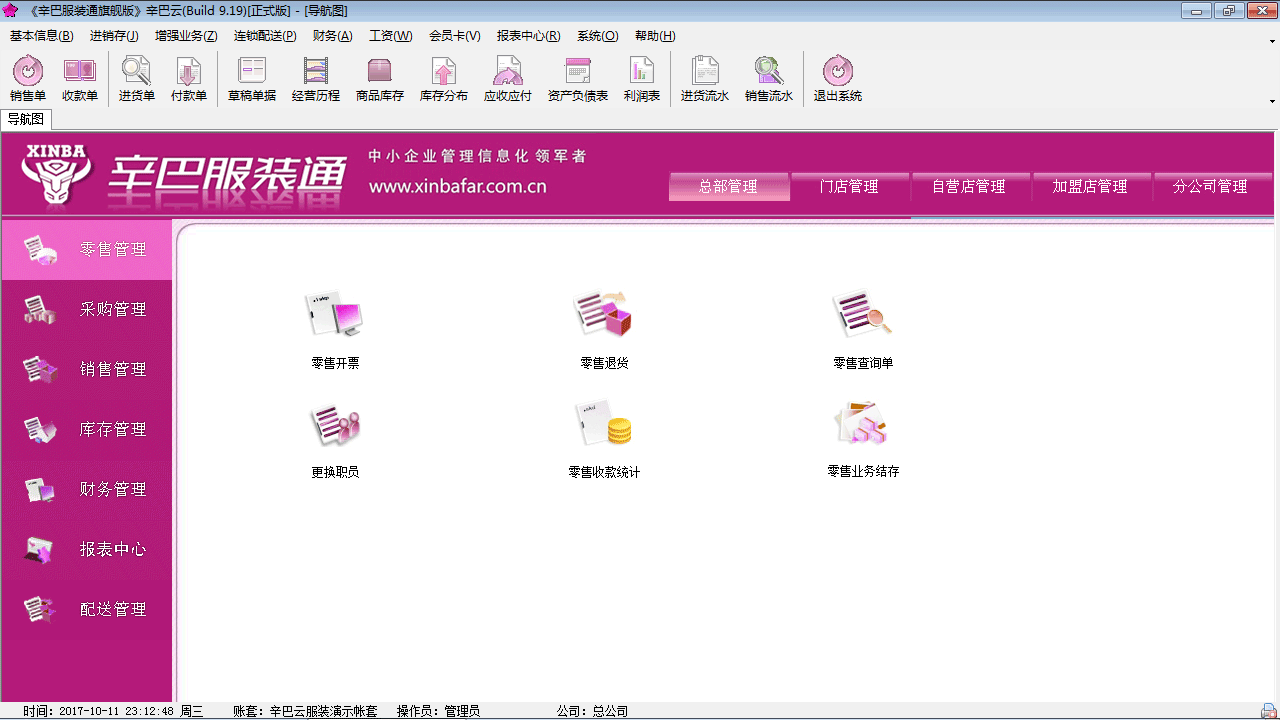Open the 帮助(H) menu

coord(655,36)
